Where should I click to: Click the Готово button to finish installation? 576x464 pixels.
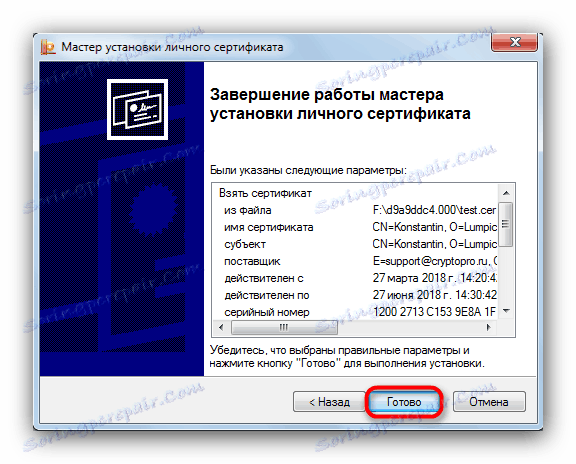[x=404, y=402]
